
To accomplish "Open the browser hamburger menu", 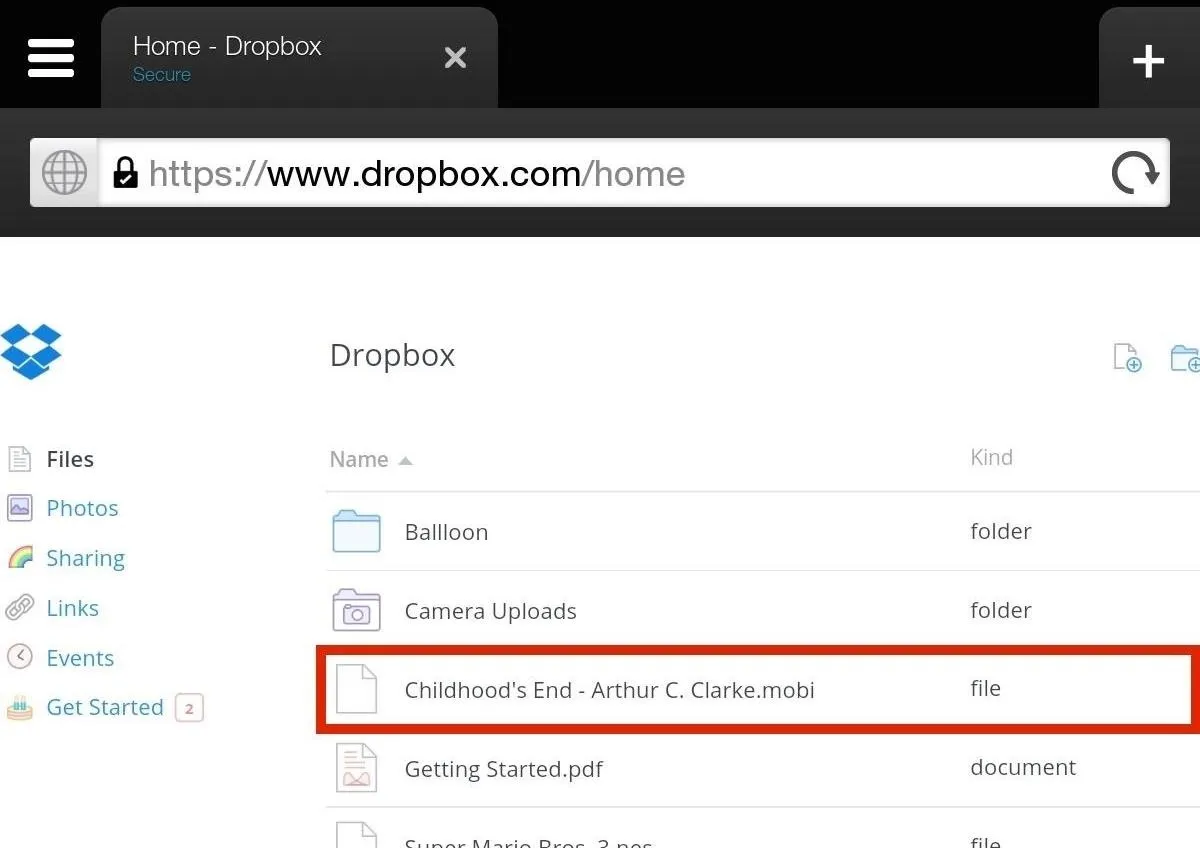I will coord(51,58).
